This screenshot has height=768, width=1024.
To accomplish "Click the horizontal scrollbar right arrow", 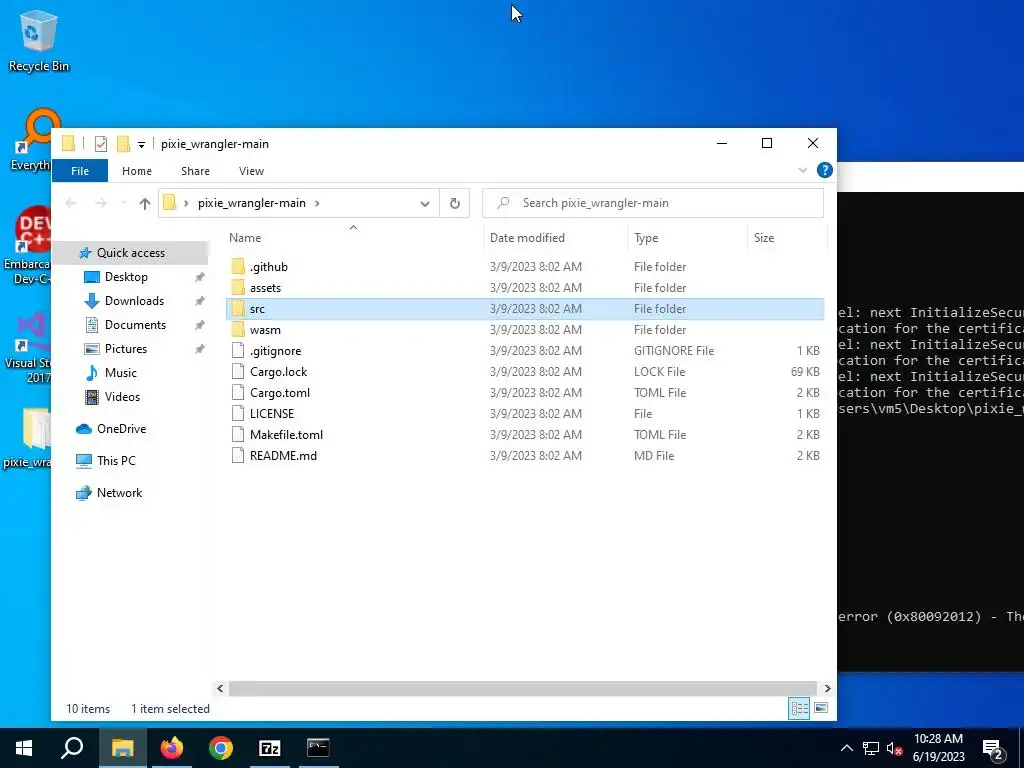I will (827, 688).
